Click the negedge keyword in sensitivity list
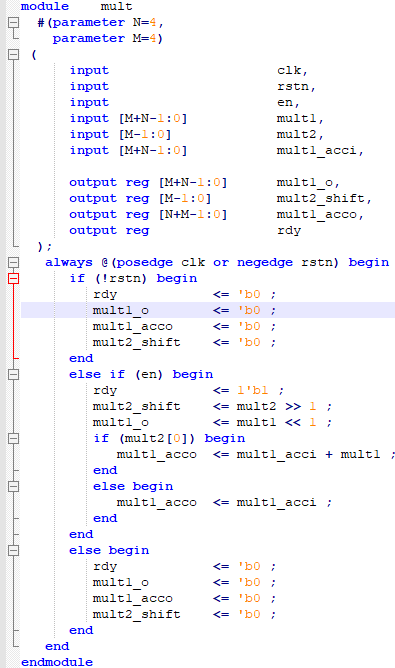The image size is (395, 668). click(265, 262)
